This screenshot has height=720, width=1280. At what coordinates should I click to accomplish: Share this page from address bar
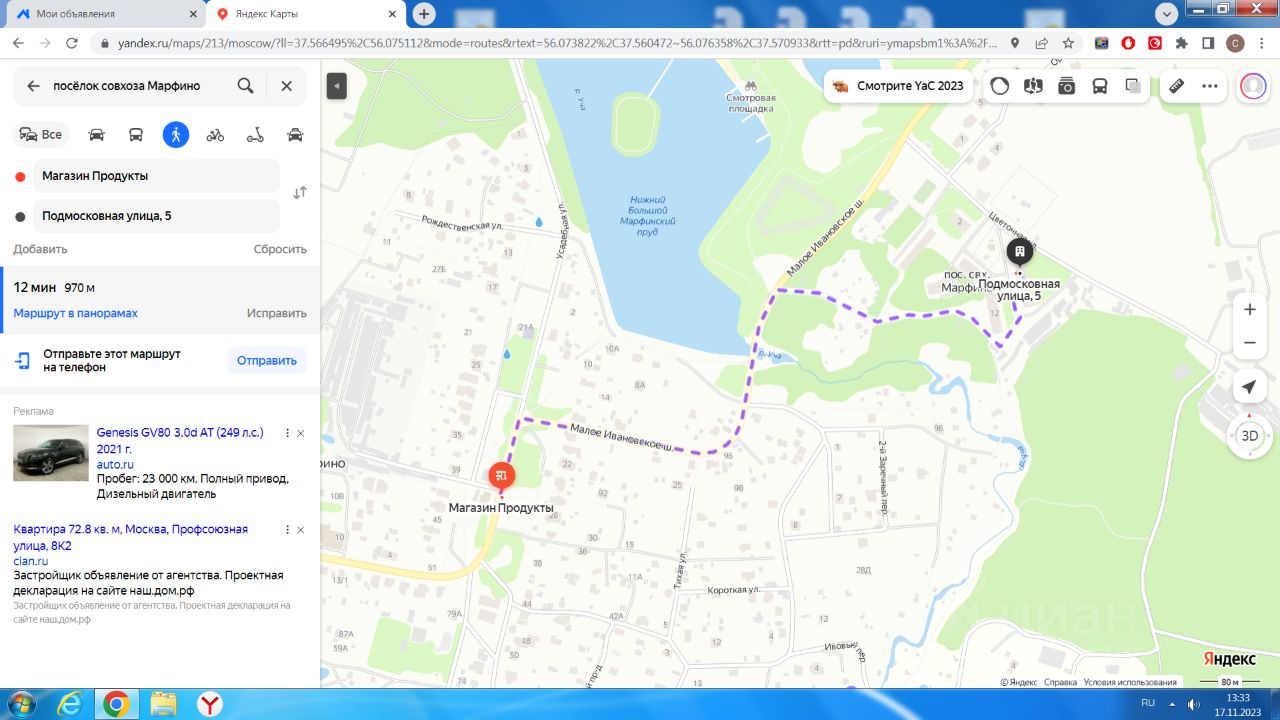coord(1041,43)
